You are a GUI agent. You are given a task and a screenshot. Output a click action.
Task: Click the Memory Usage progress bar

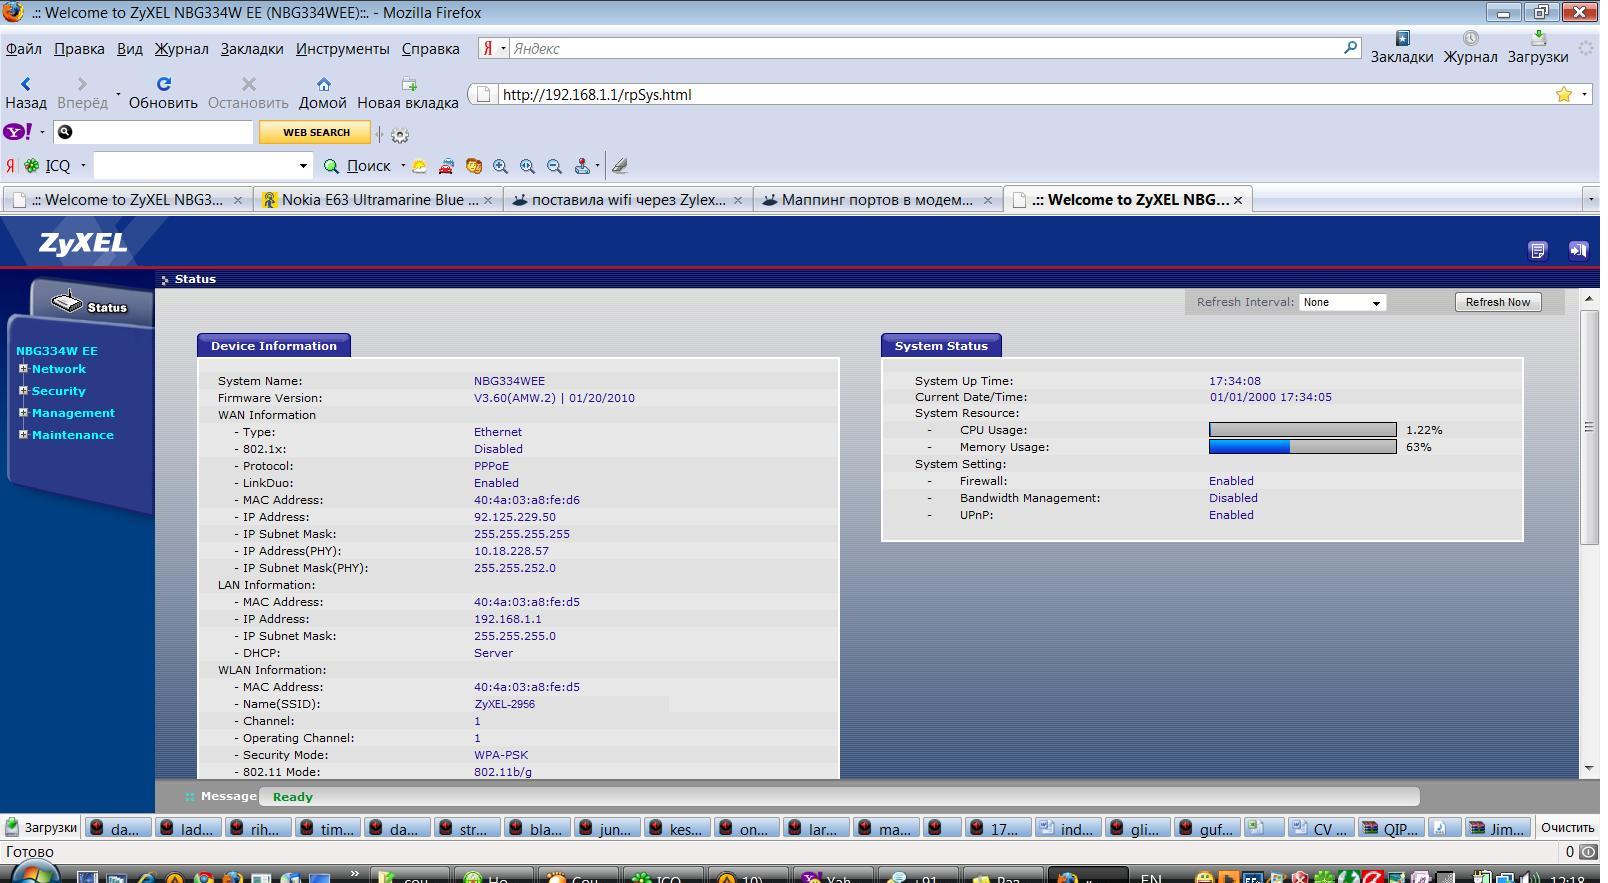[1302, 447]
